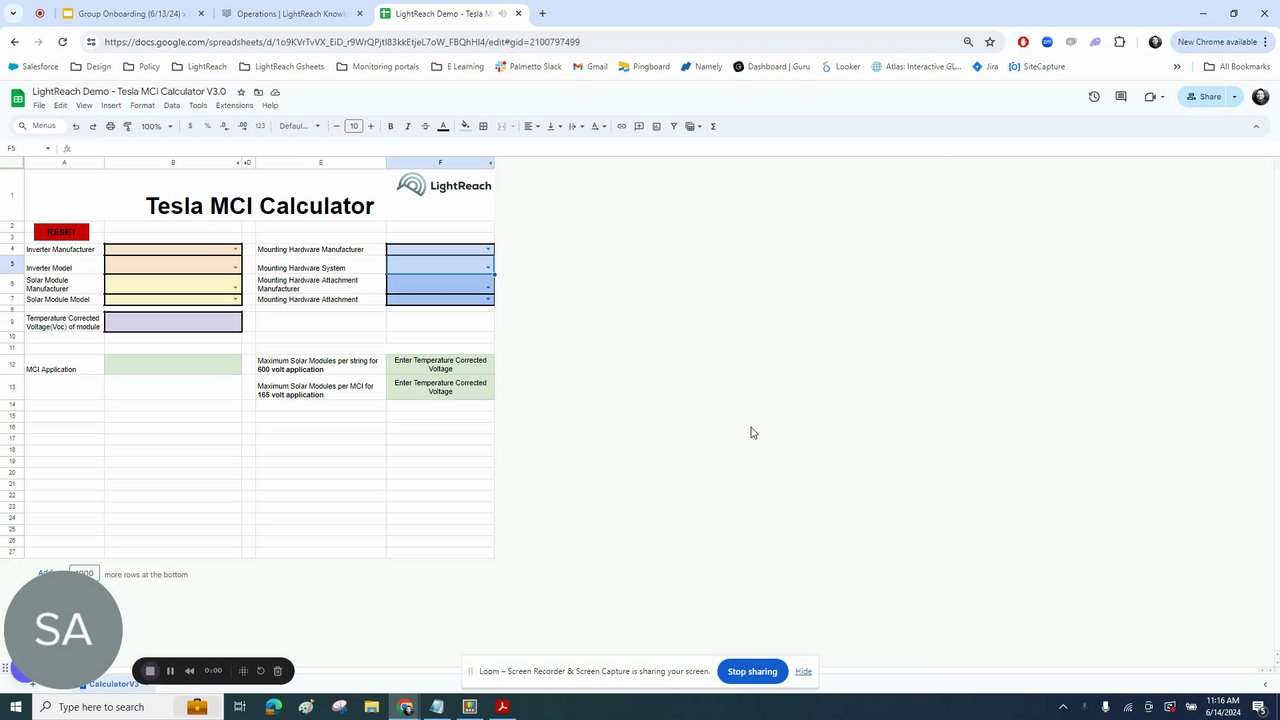This screenshot has width=1280, height=720.
Task: Click the Borders icon
Action: 483,126
